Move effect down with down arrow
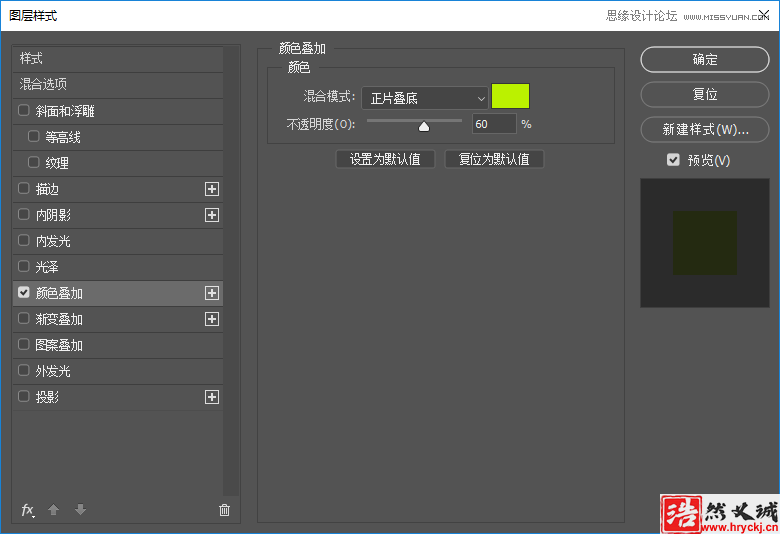Screen dimensions: 780x534 80,510
